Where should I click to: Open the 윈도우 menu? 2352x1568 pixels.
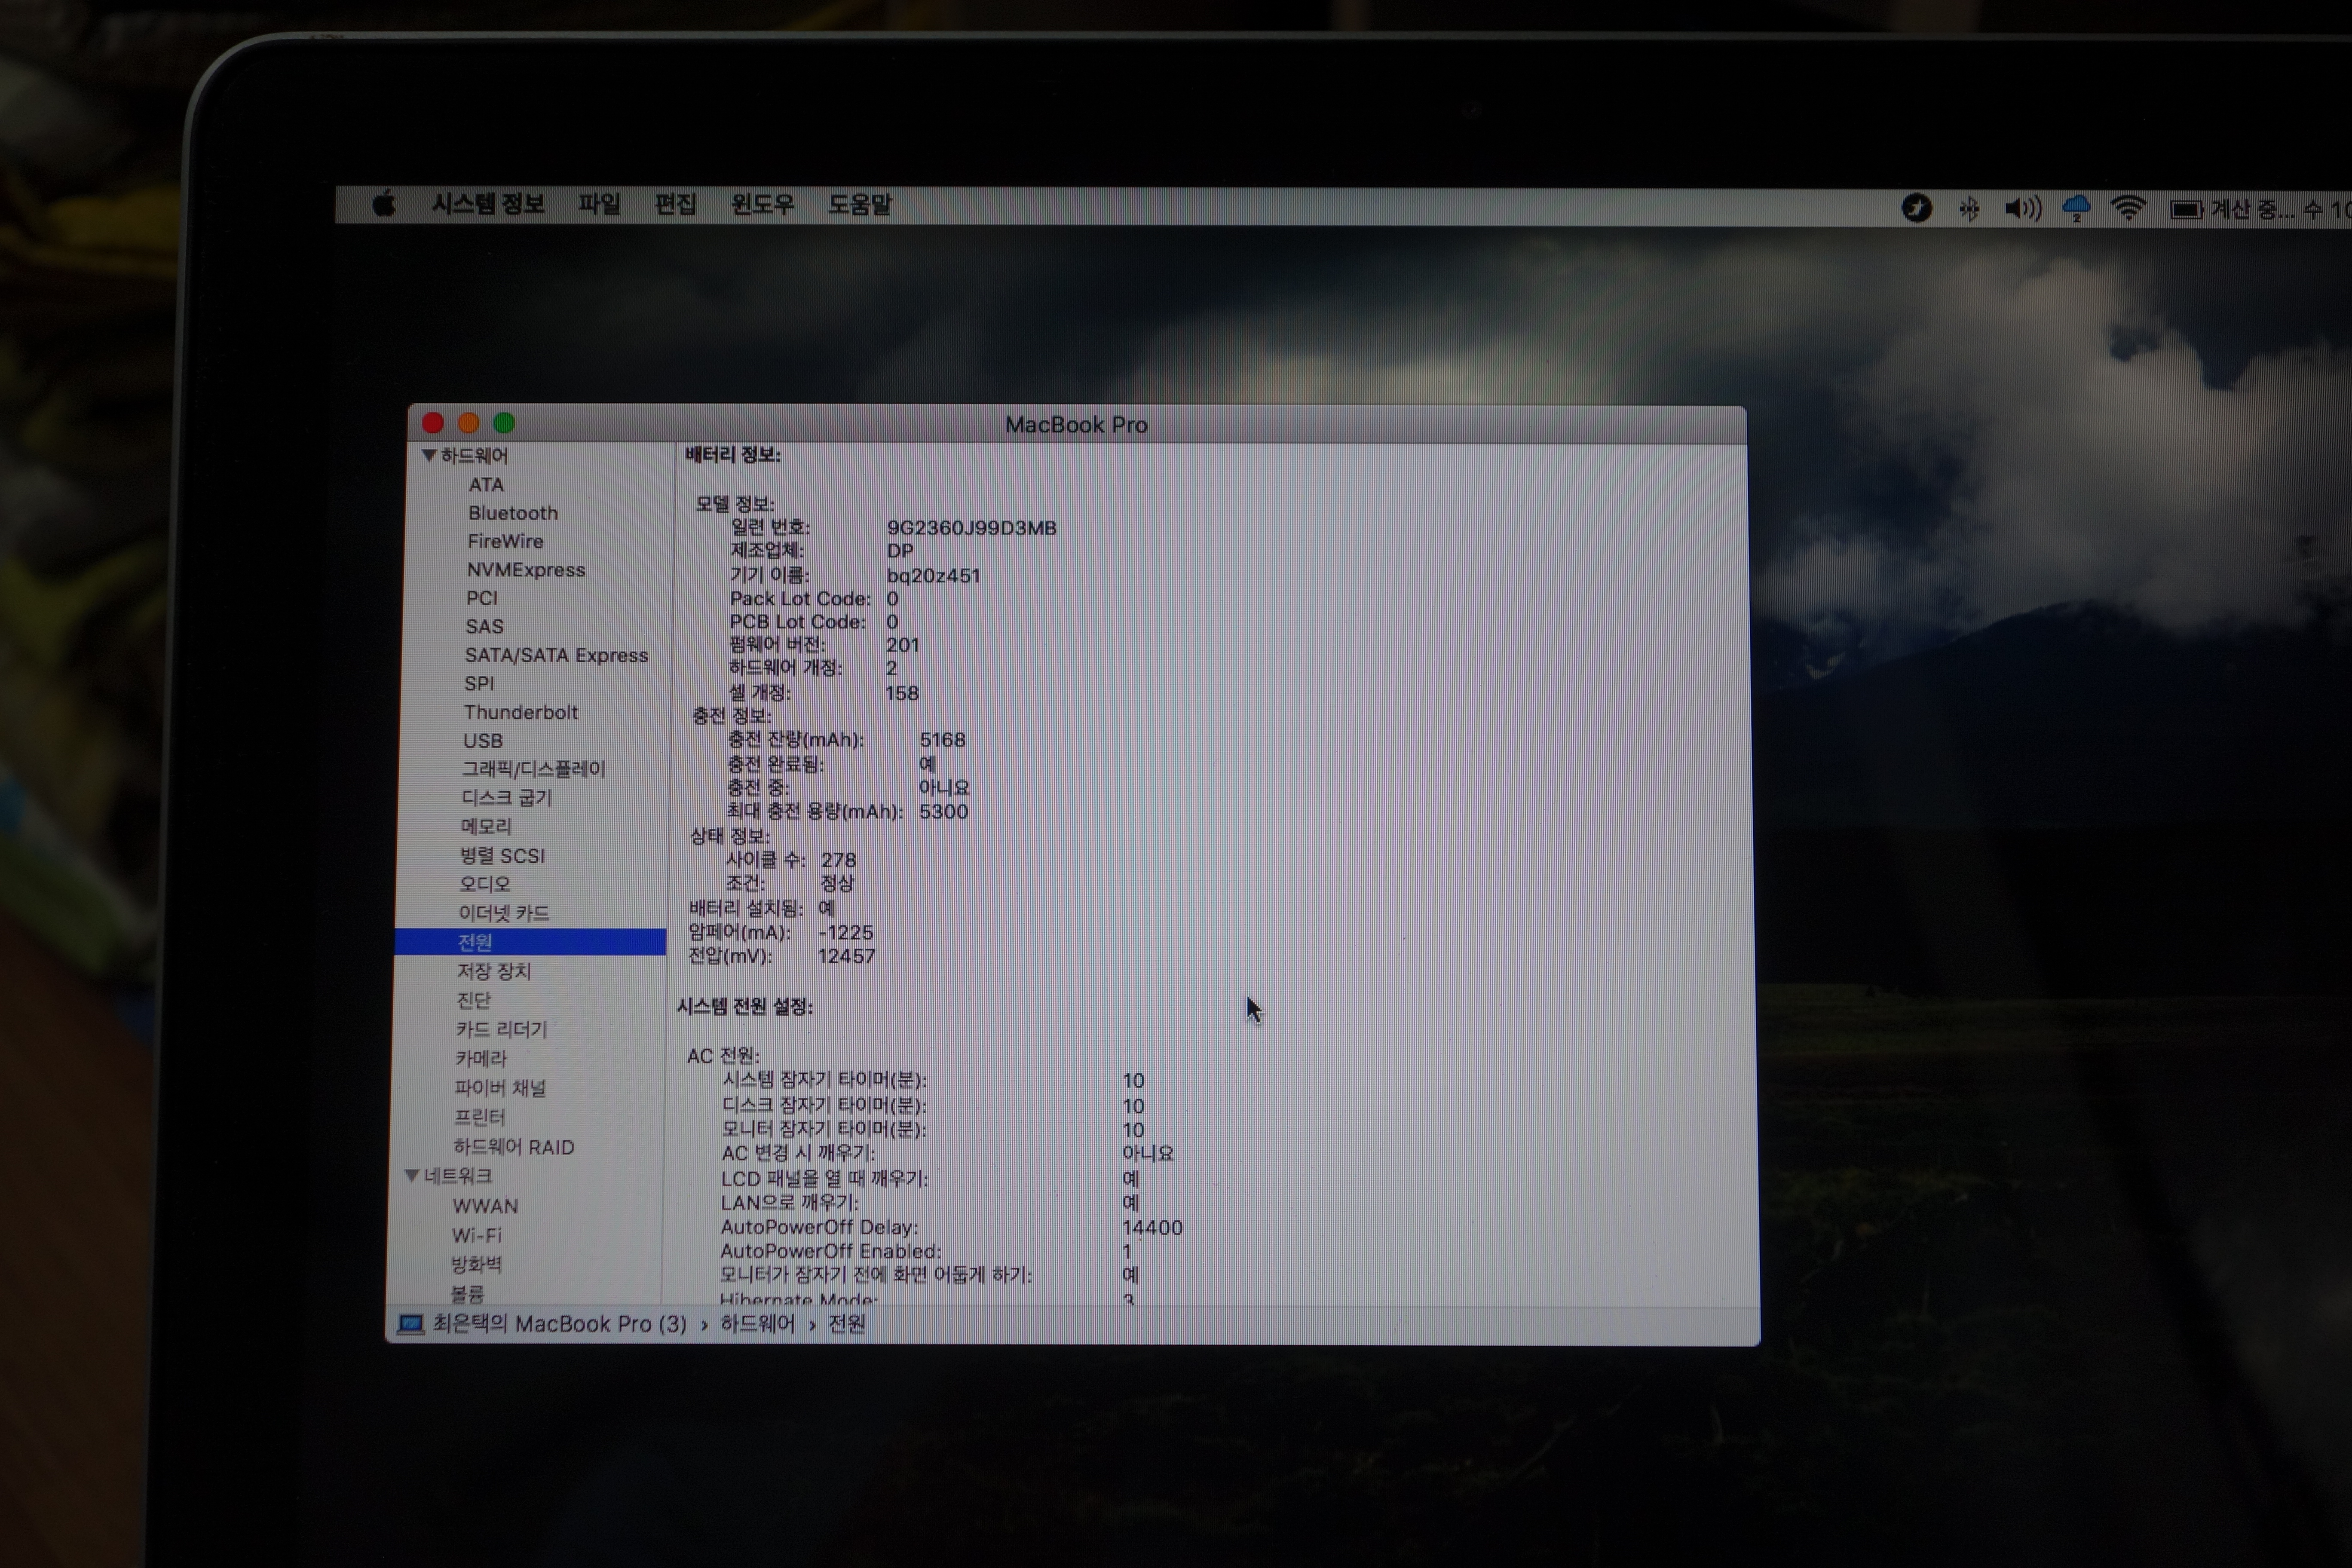tap(762, 205)
